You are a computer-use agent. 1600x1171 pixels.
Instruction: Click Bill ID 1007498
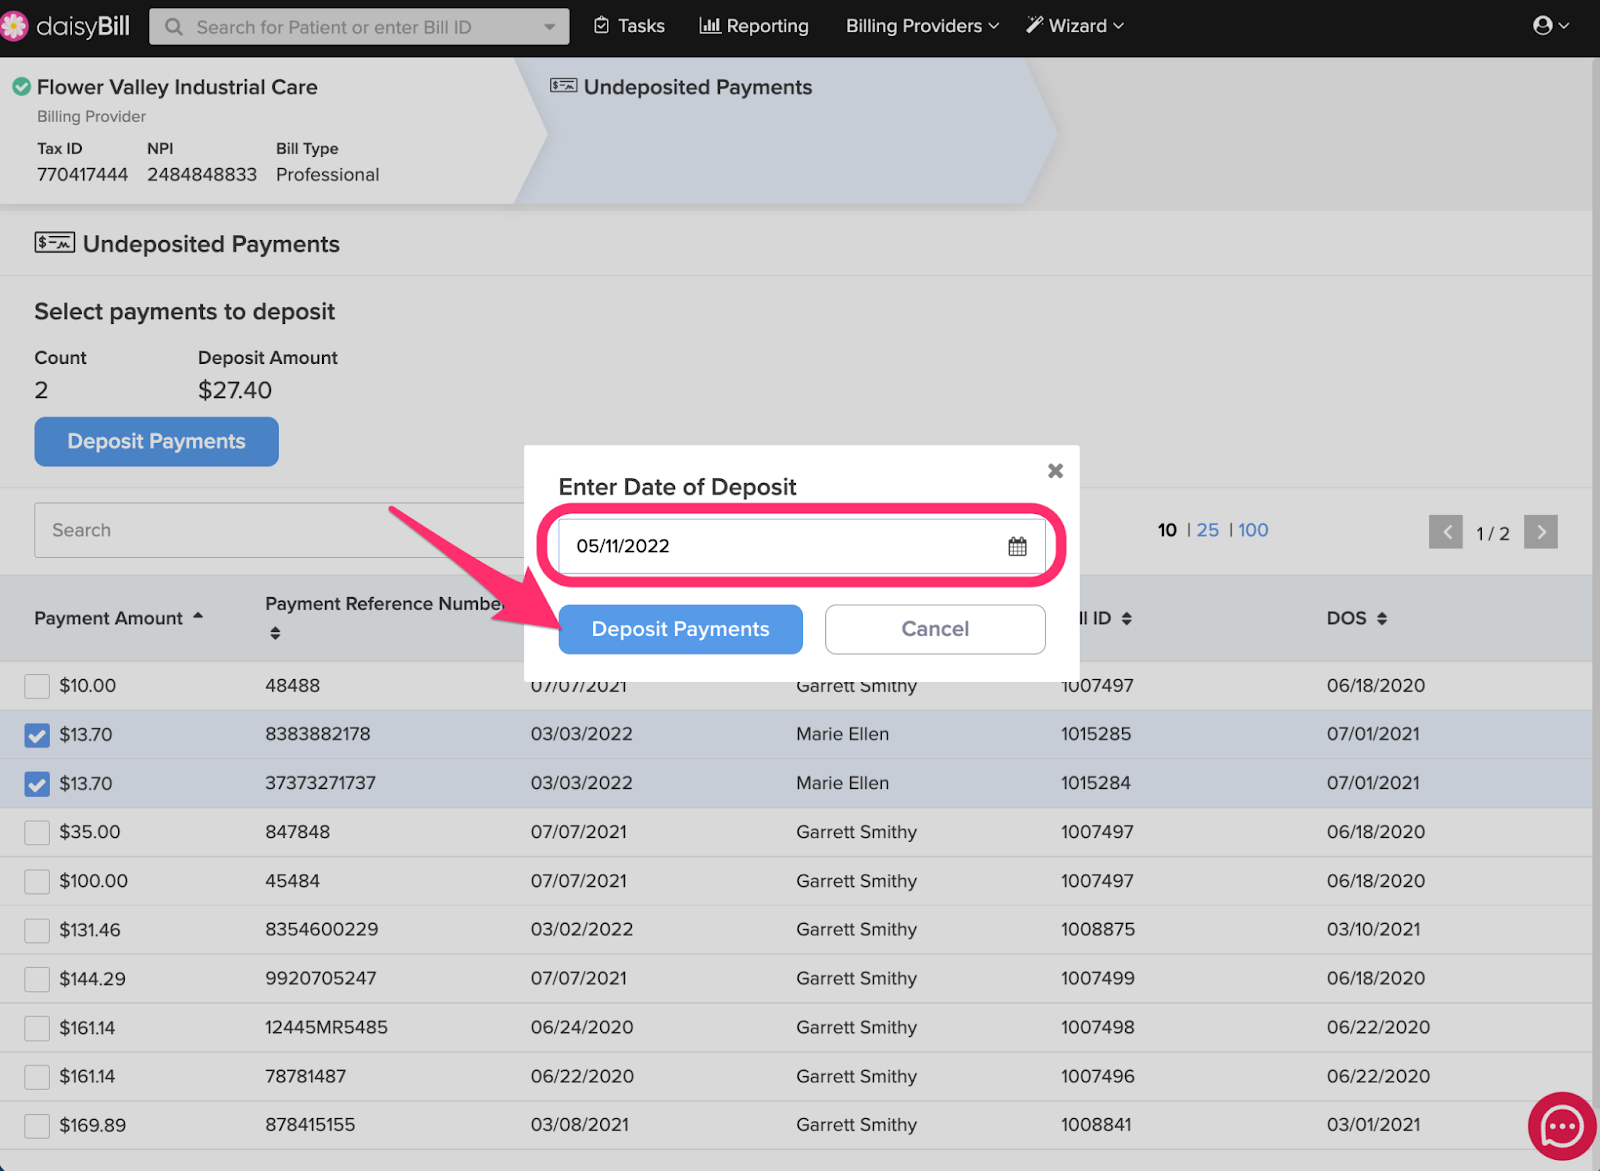click(1097, 1027)
